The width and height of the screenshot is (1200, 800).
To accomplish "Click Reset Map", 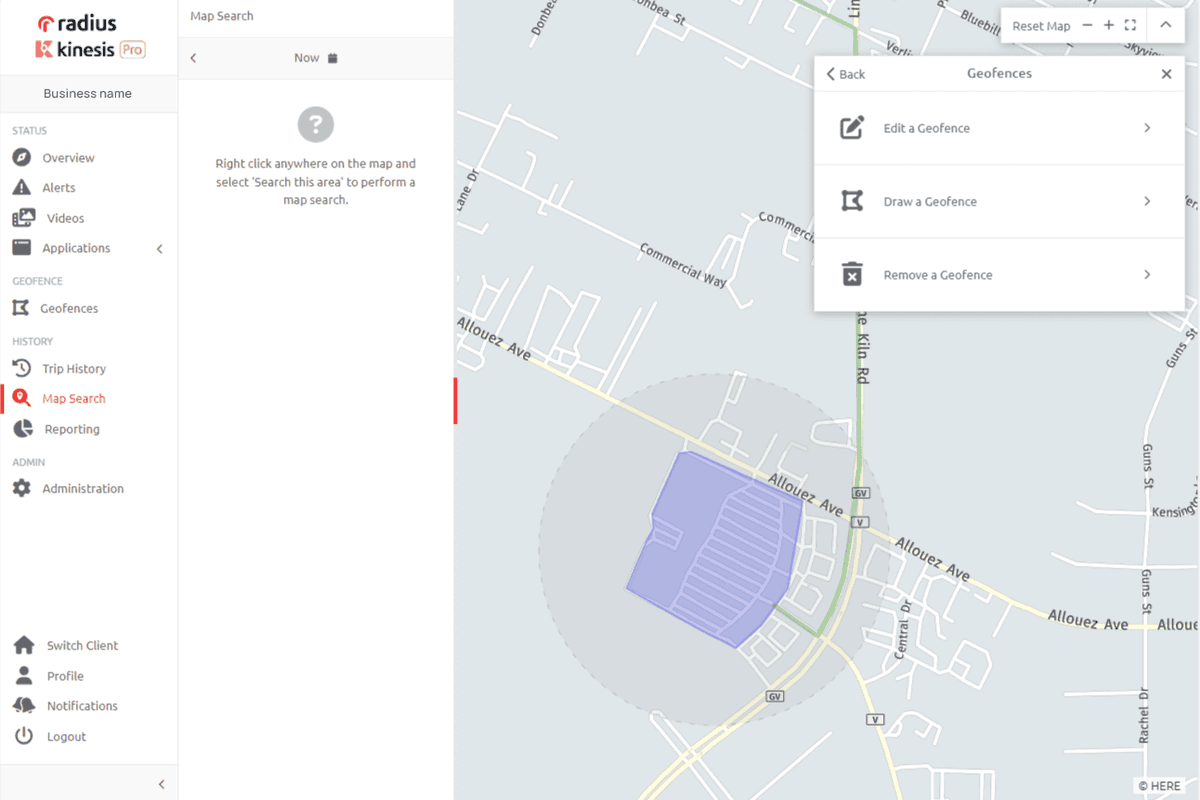I will coord(1040,25).
